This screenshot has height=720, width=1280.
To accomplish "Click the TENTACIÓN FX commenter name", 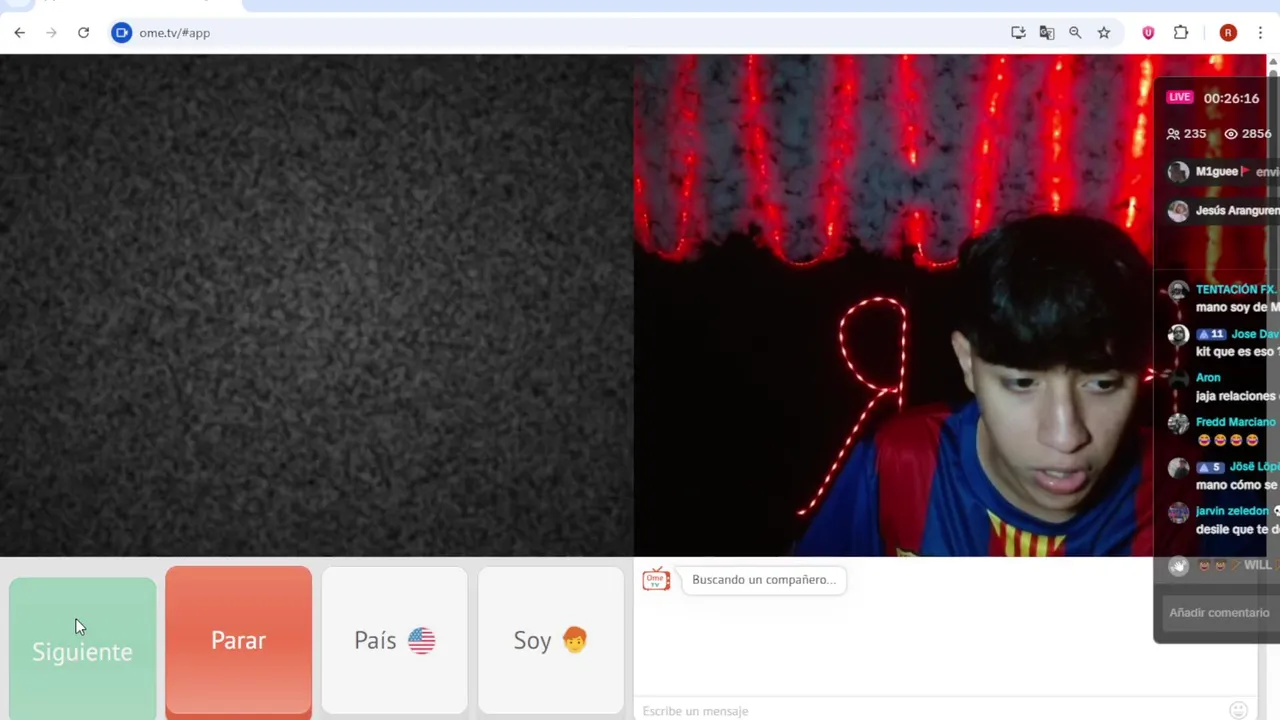I will click(x=1236, y=290).
